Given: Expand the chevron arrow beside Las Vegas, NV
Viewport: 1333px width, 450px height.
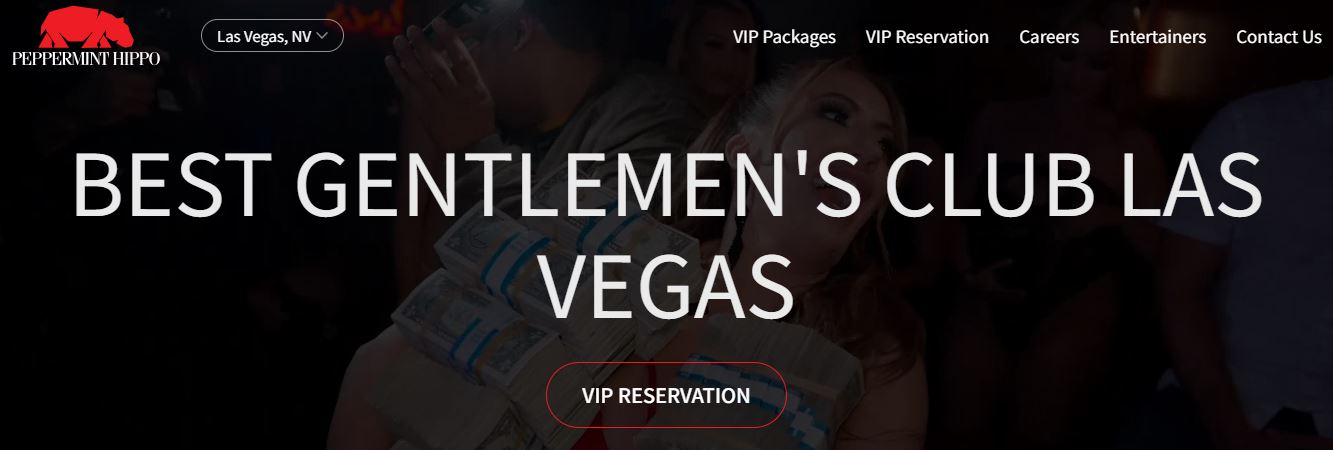Looking at the screenshot, I should pyautogui.click(x=322, y=37).
